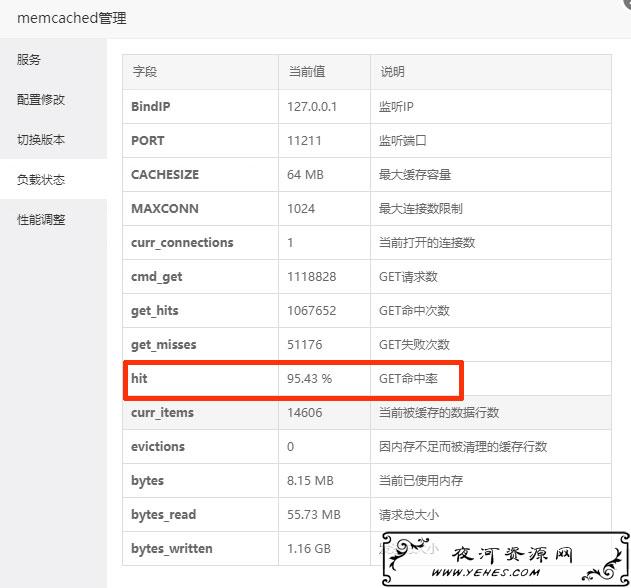The width and height of the screenshot is (631, 588).
Task: Select the evictions field name
Action: tap(158, 446)
